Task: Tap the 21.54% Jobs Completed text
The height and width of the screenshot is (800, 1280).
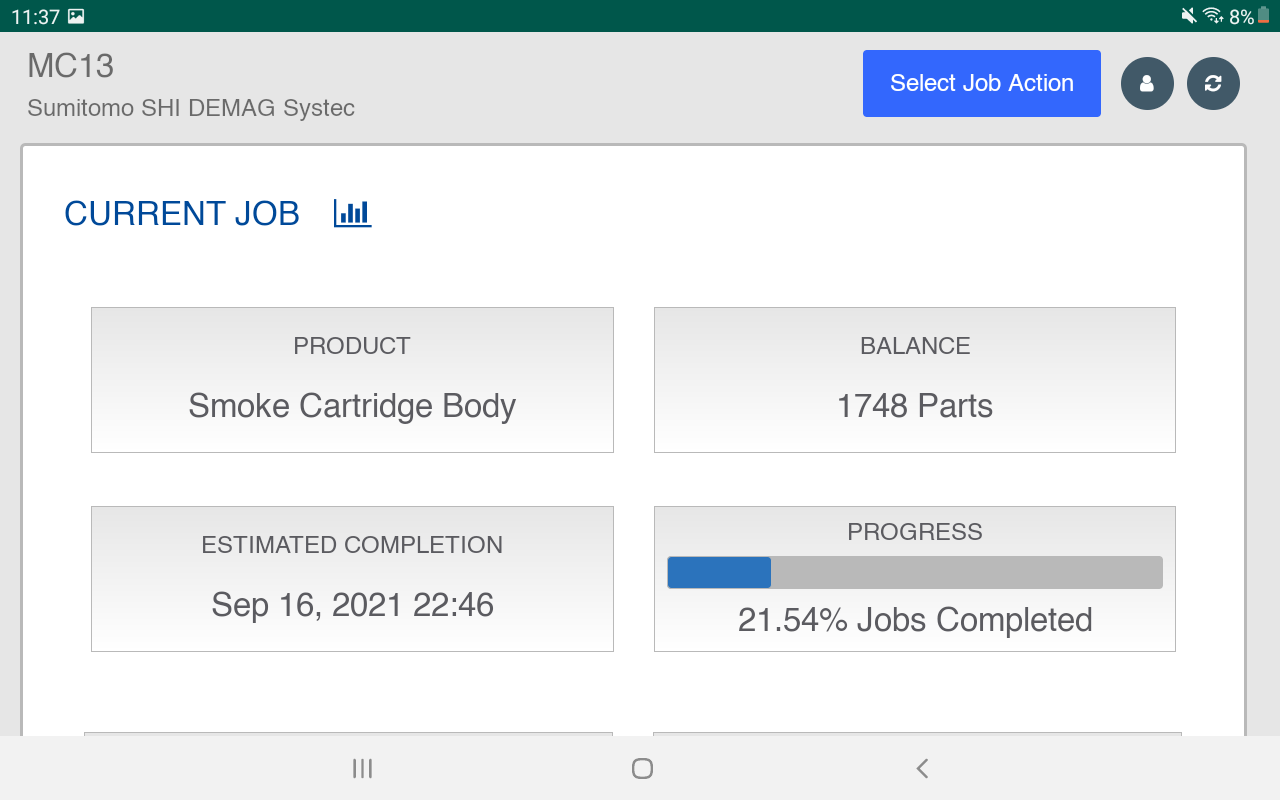Action: 914,620
